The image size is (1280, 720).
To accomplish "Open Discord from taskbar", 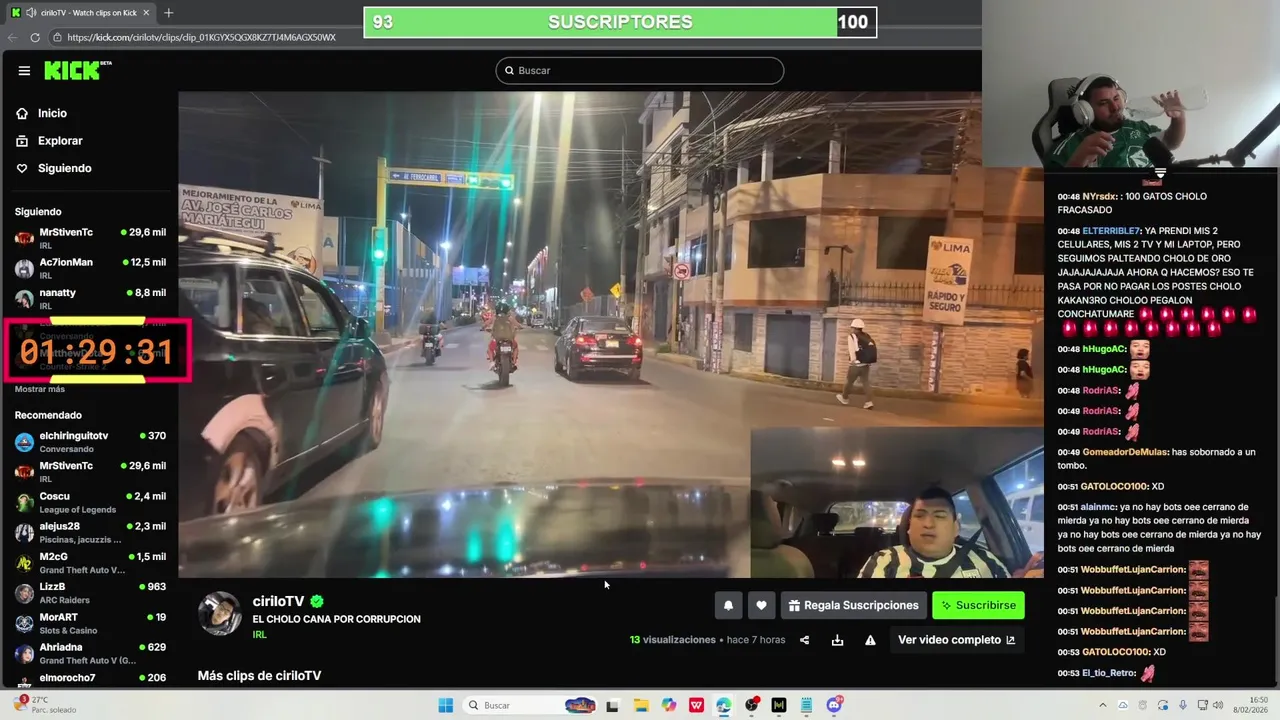I will coord(835,705).
